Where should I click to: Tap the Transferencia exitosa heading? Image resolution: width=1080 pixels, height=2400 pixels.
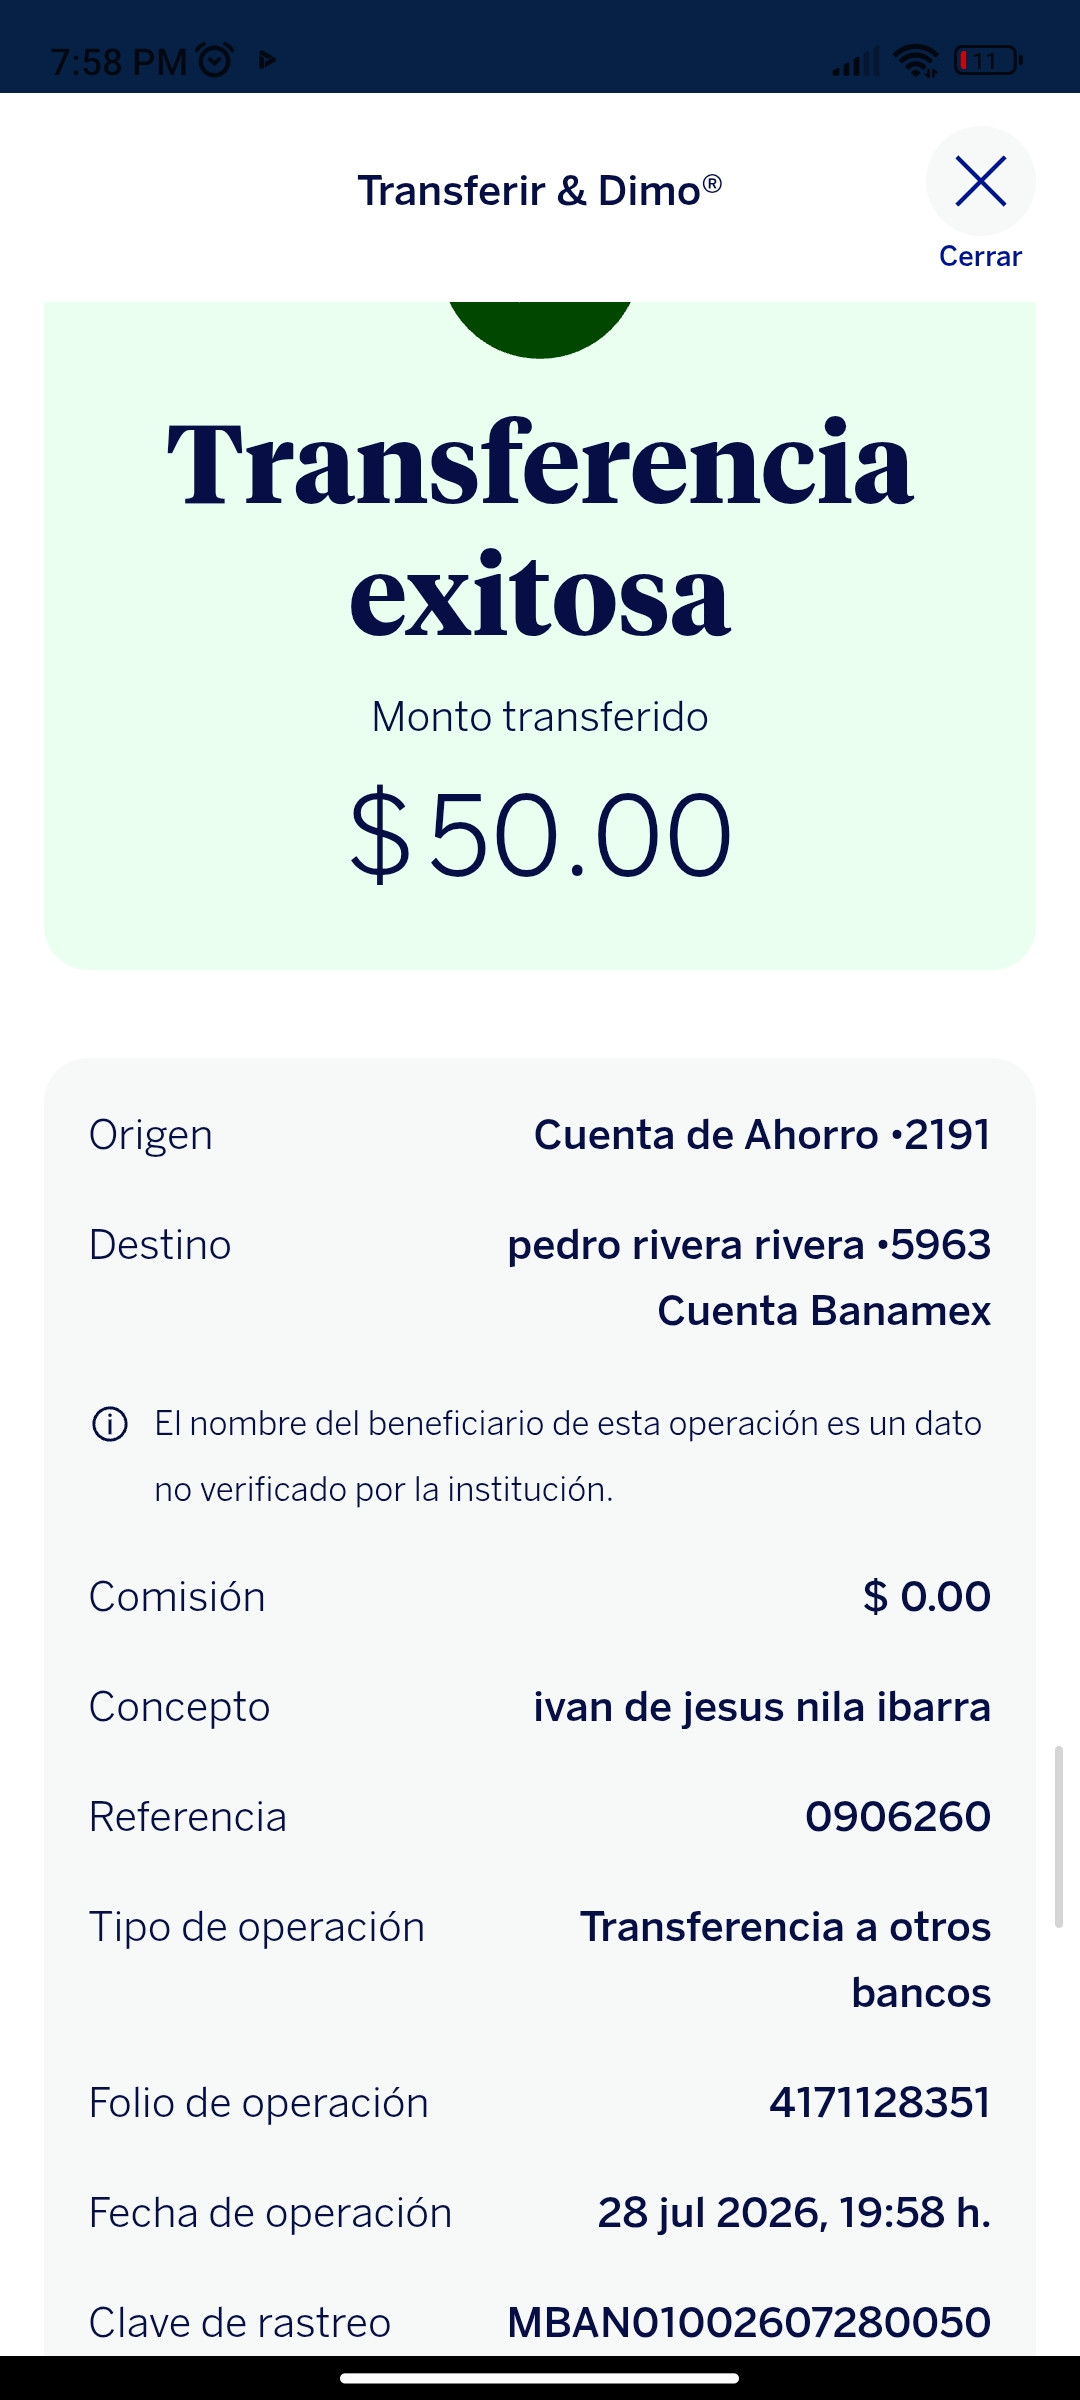540,528
